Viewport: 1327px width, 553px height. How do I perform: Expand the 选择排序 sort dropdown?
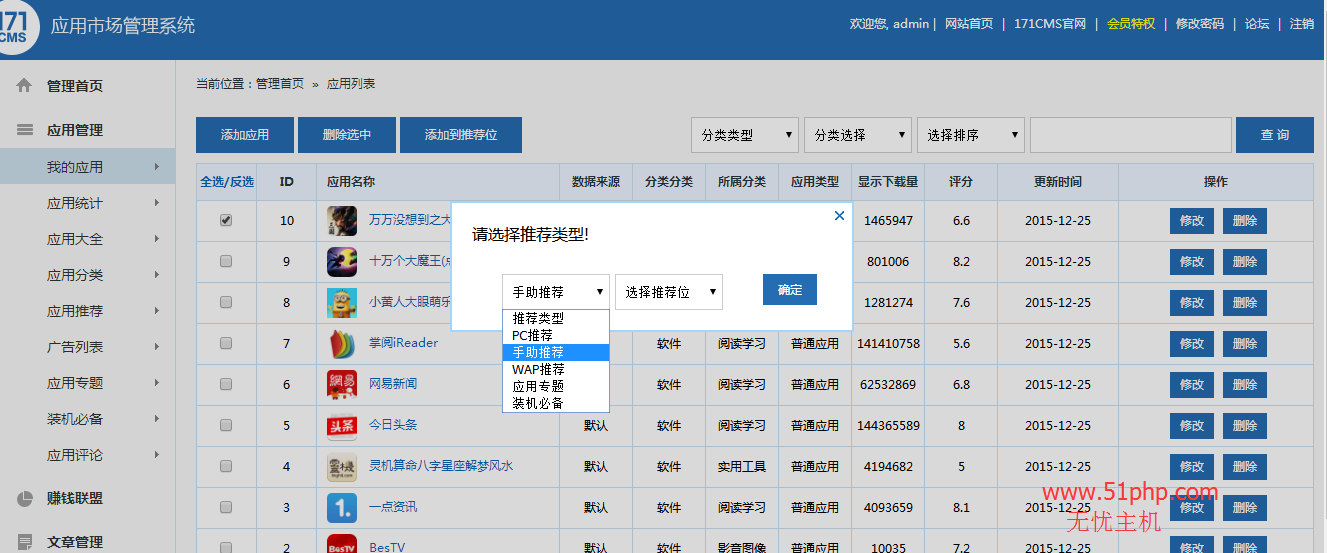tap(970, 135)
